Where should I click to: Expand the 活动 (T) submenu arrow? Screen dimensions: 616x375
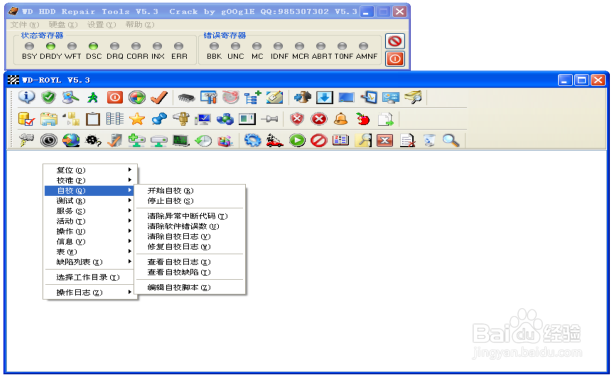[130, 221]
